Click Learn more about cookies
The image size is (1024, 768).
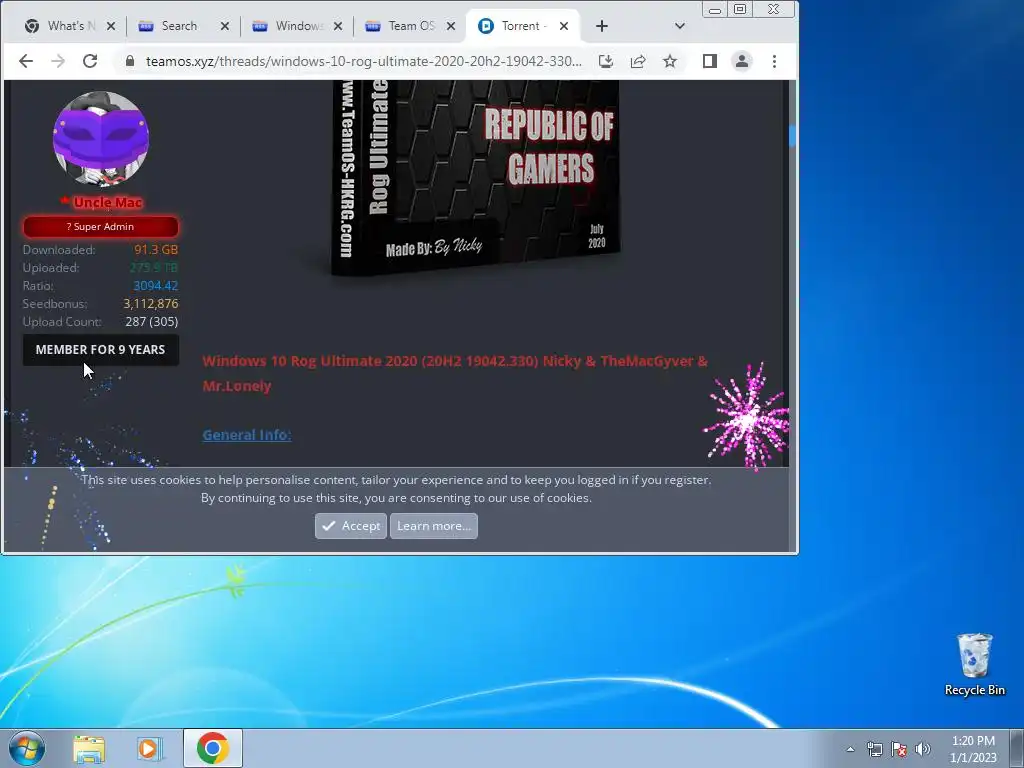tap(434, 526)
